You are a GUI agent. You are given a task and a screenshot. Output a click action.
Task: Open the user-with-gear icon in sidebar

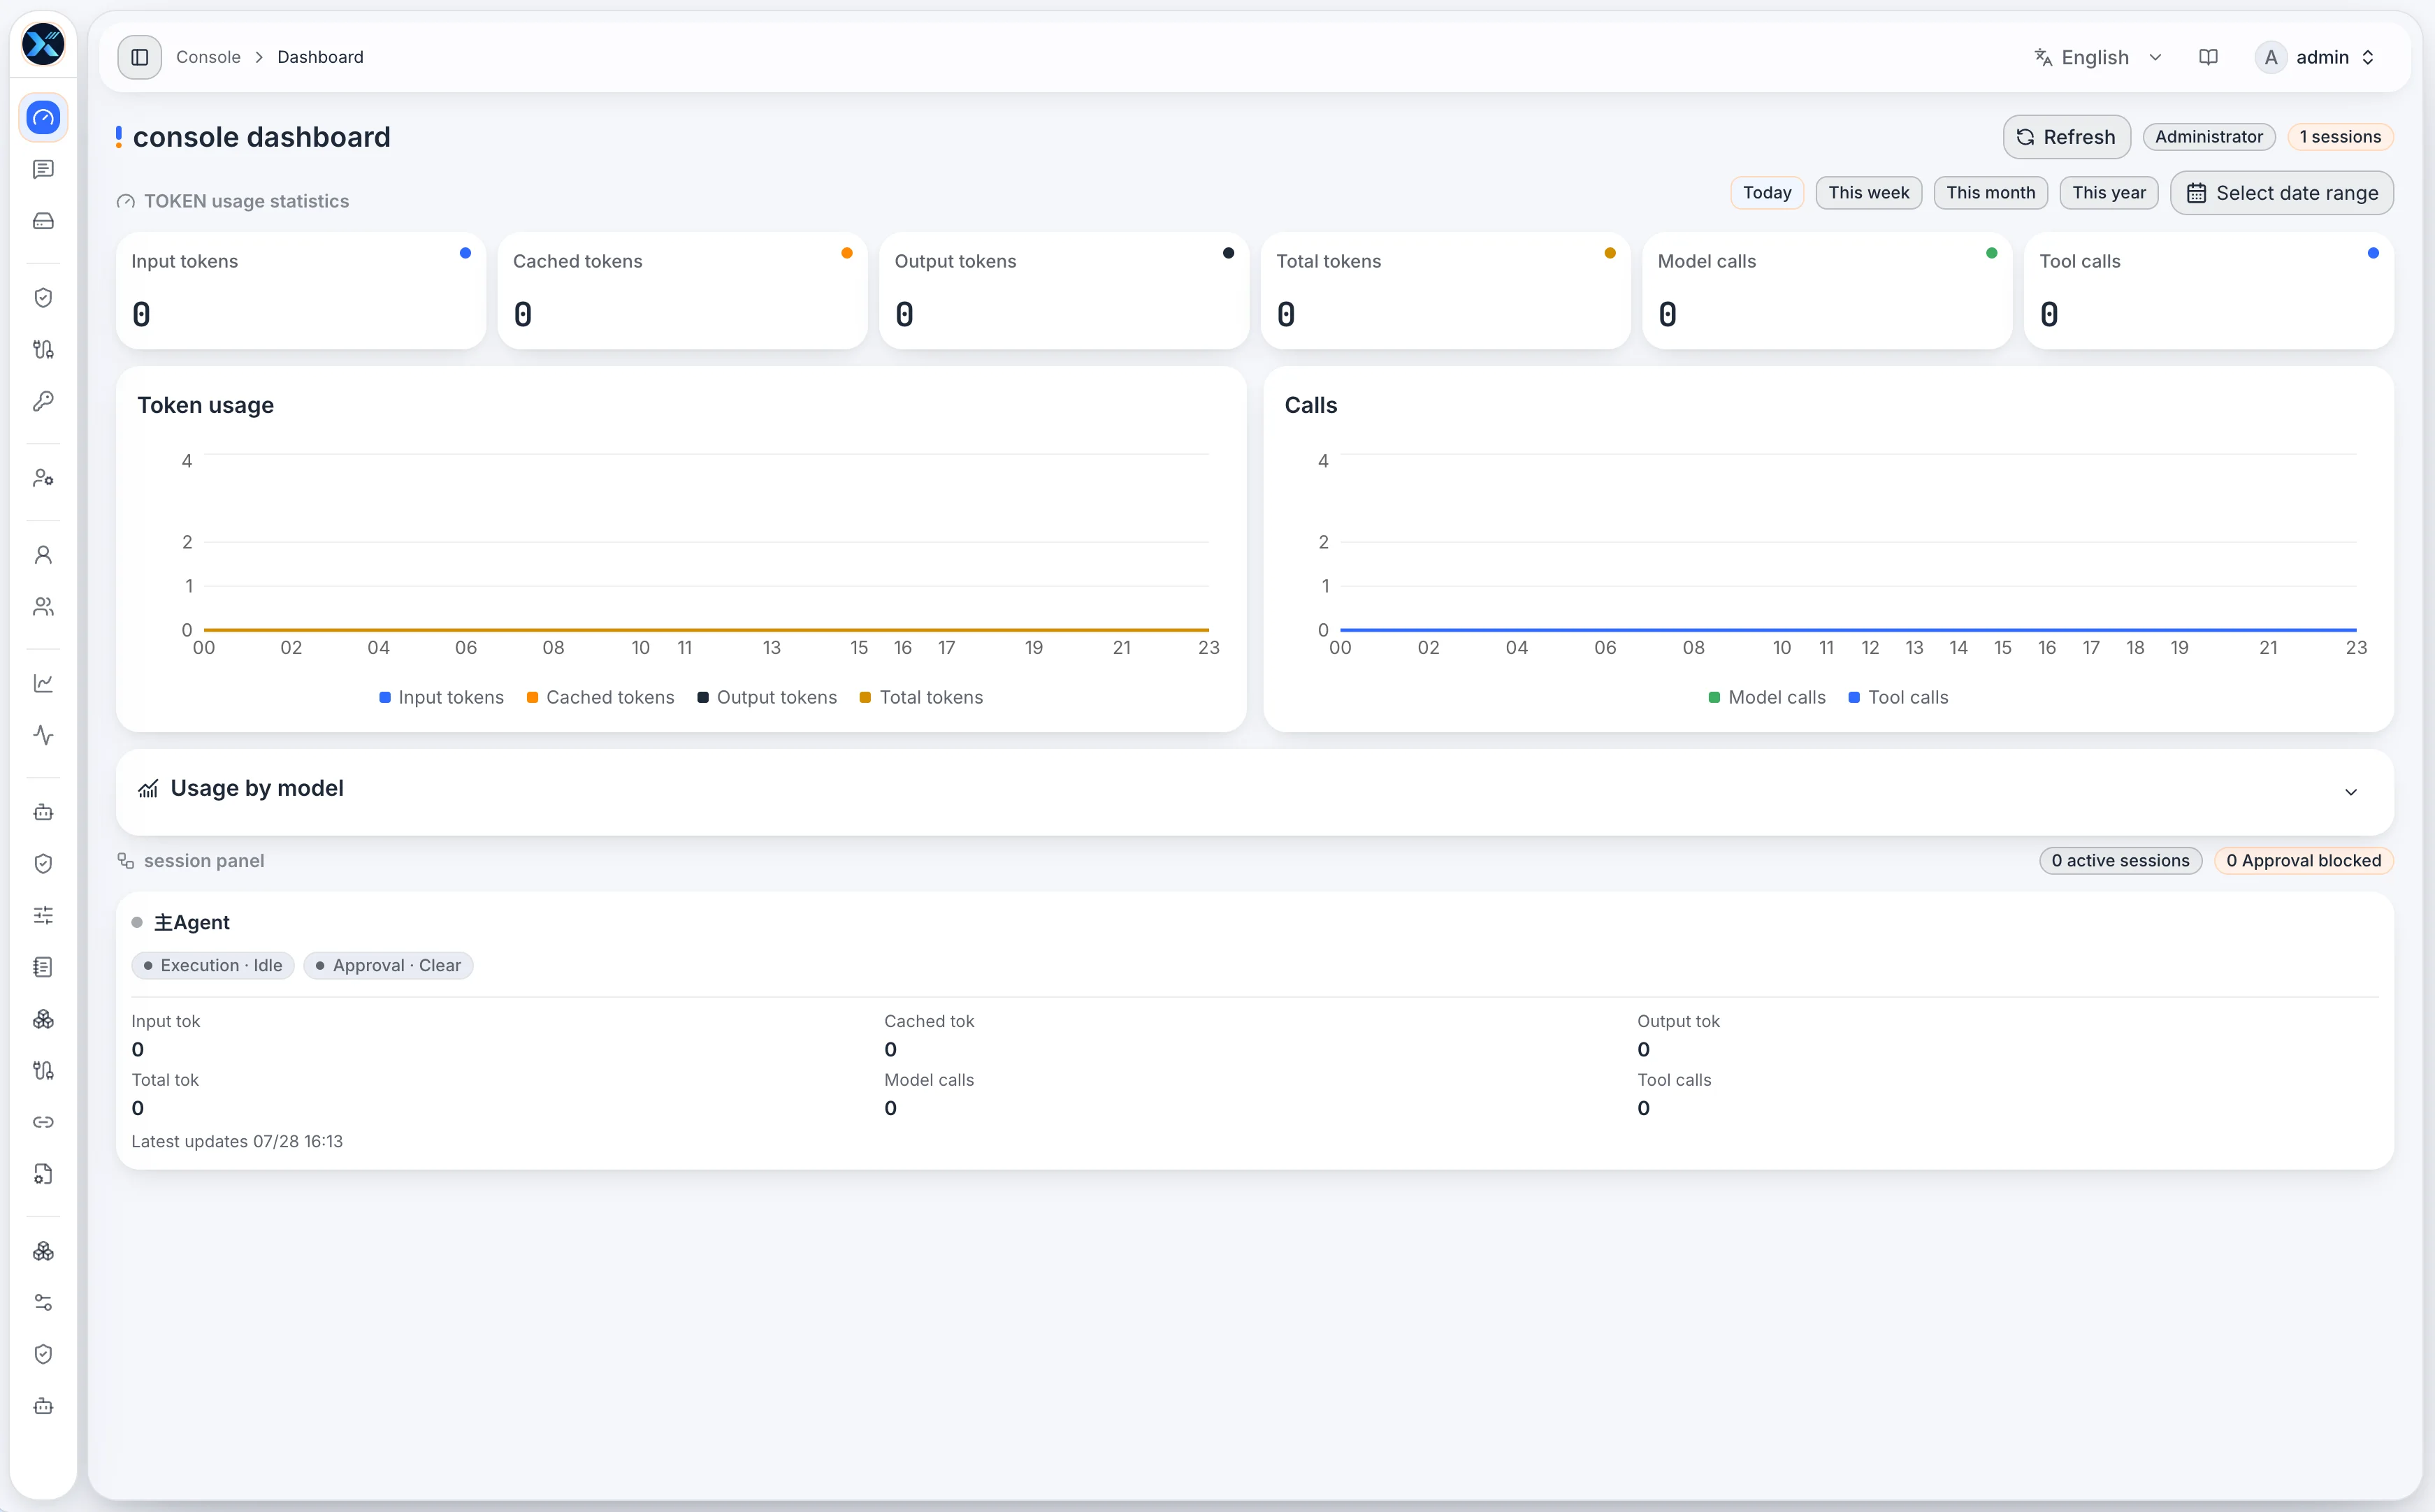pos(43,478)
